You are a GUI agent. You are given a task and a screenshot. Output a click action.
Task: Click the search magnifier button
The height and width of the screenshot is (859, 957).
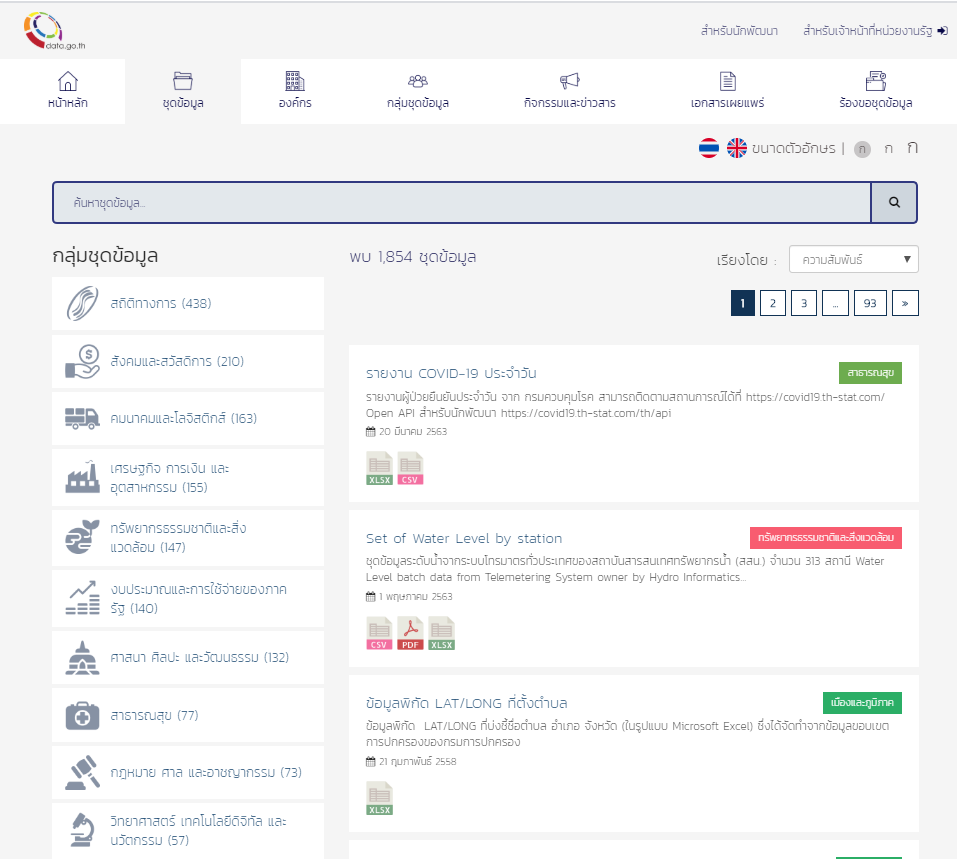(x=894, y=203)
